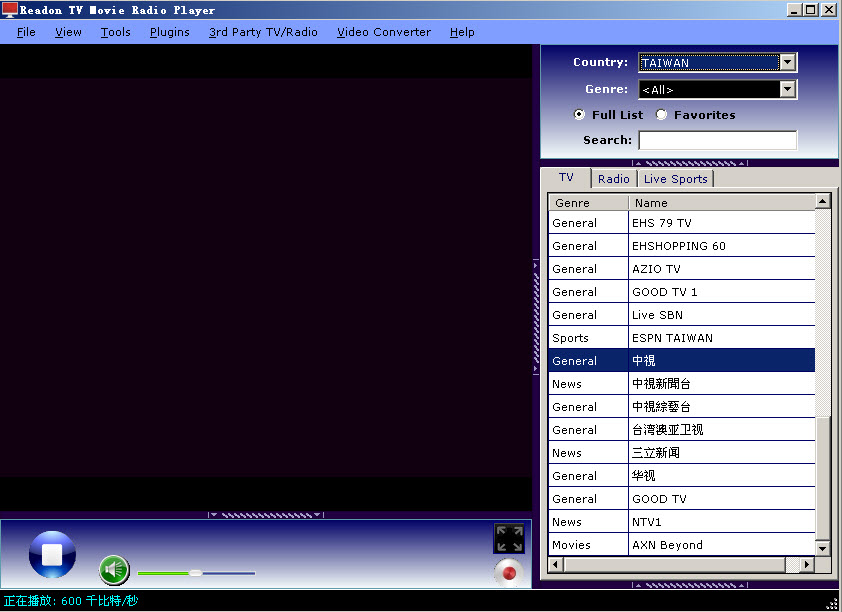Screen dimensions: 842x612
Task: Select the highlighted 中視 channel
Action: (681, 361)
